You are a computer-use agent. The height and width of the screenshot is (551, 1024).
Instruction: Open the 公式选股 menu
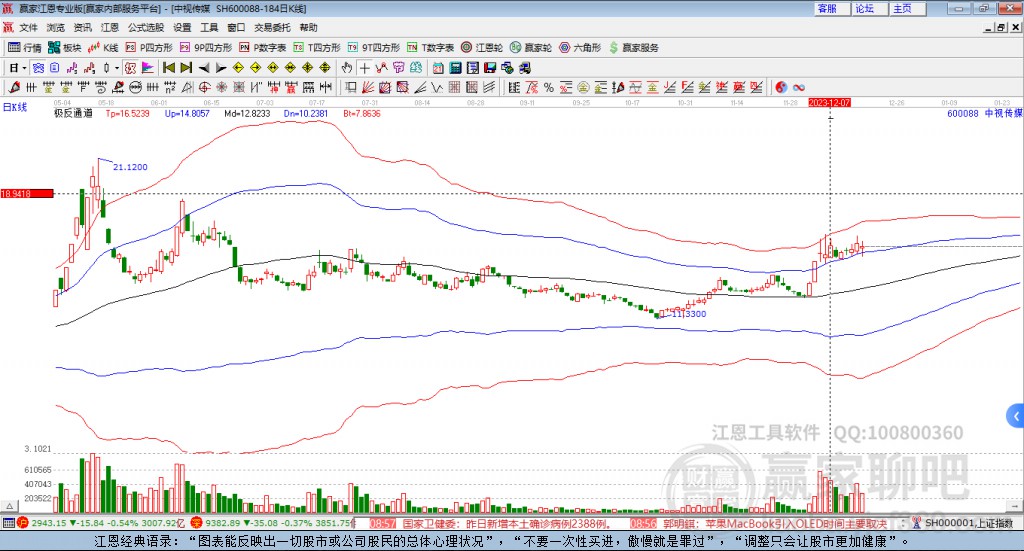click(x=146, y=27)
